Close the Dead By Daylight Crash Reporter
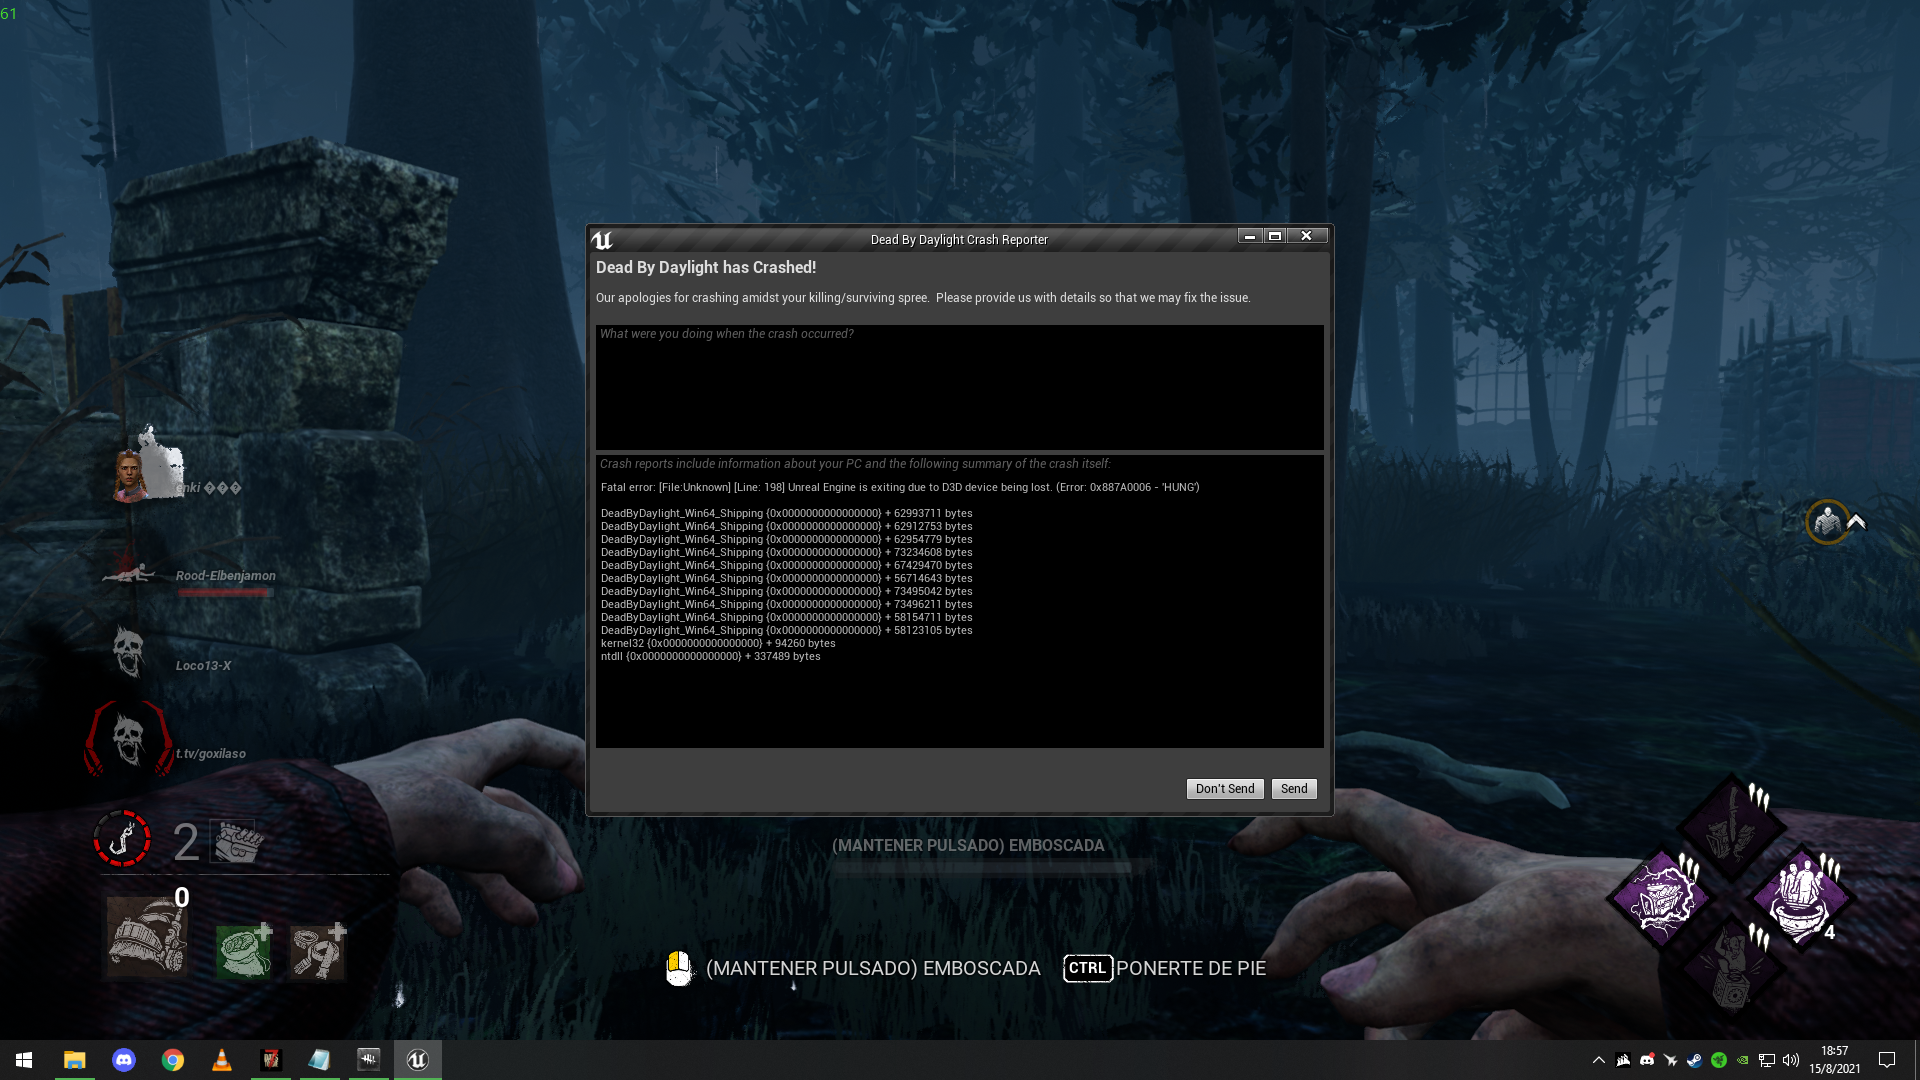Viewport: 1920px width, 1080px height. (1306, 236)
